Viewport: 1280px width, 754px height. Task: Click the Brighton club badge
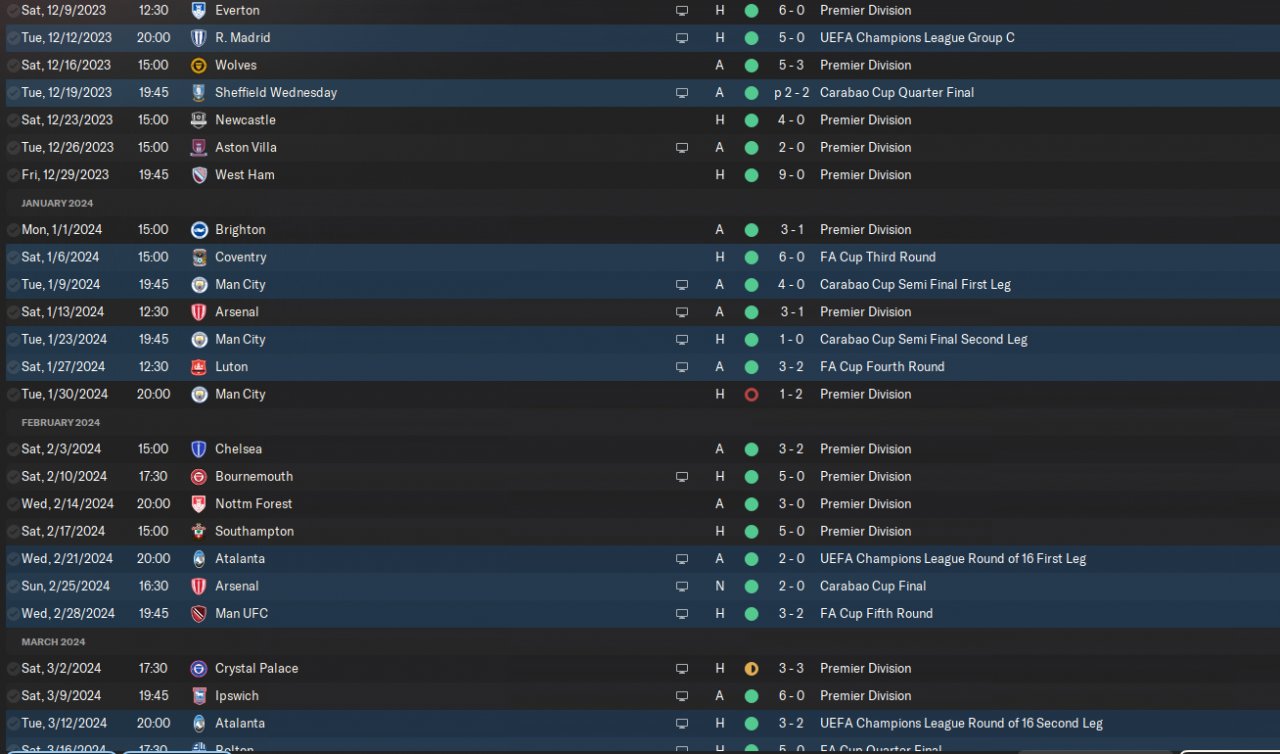[199, 230]
